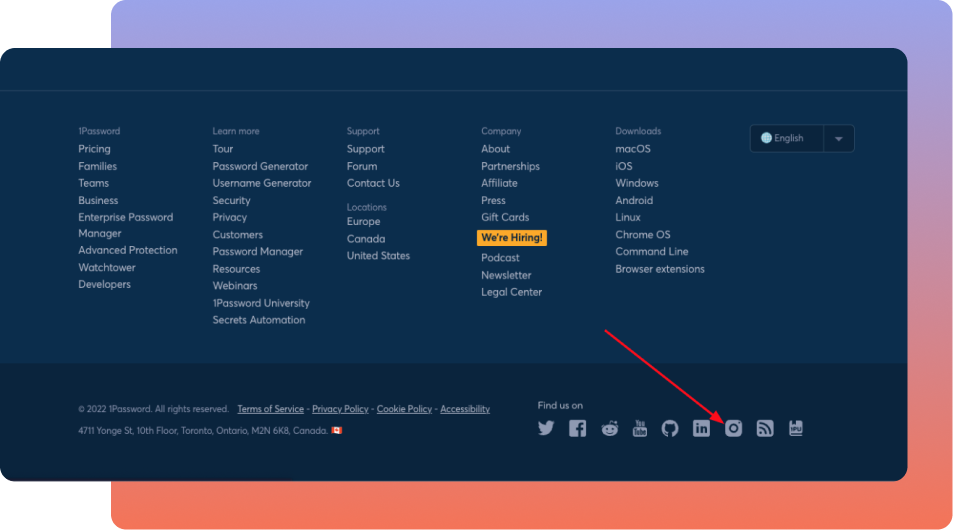Click the We're Hiring! badge
The height and width of the screenshot is (530, 953).
[511, 238]
